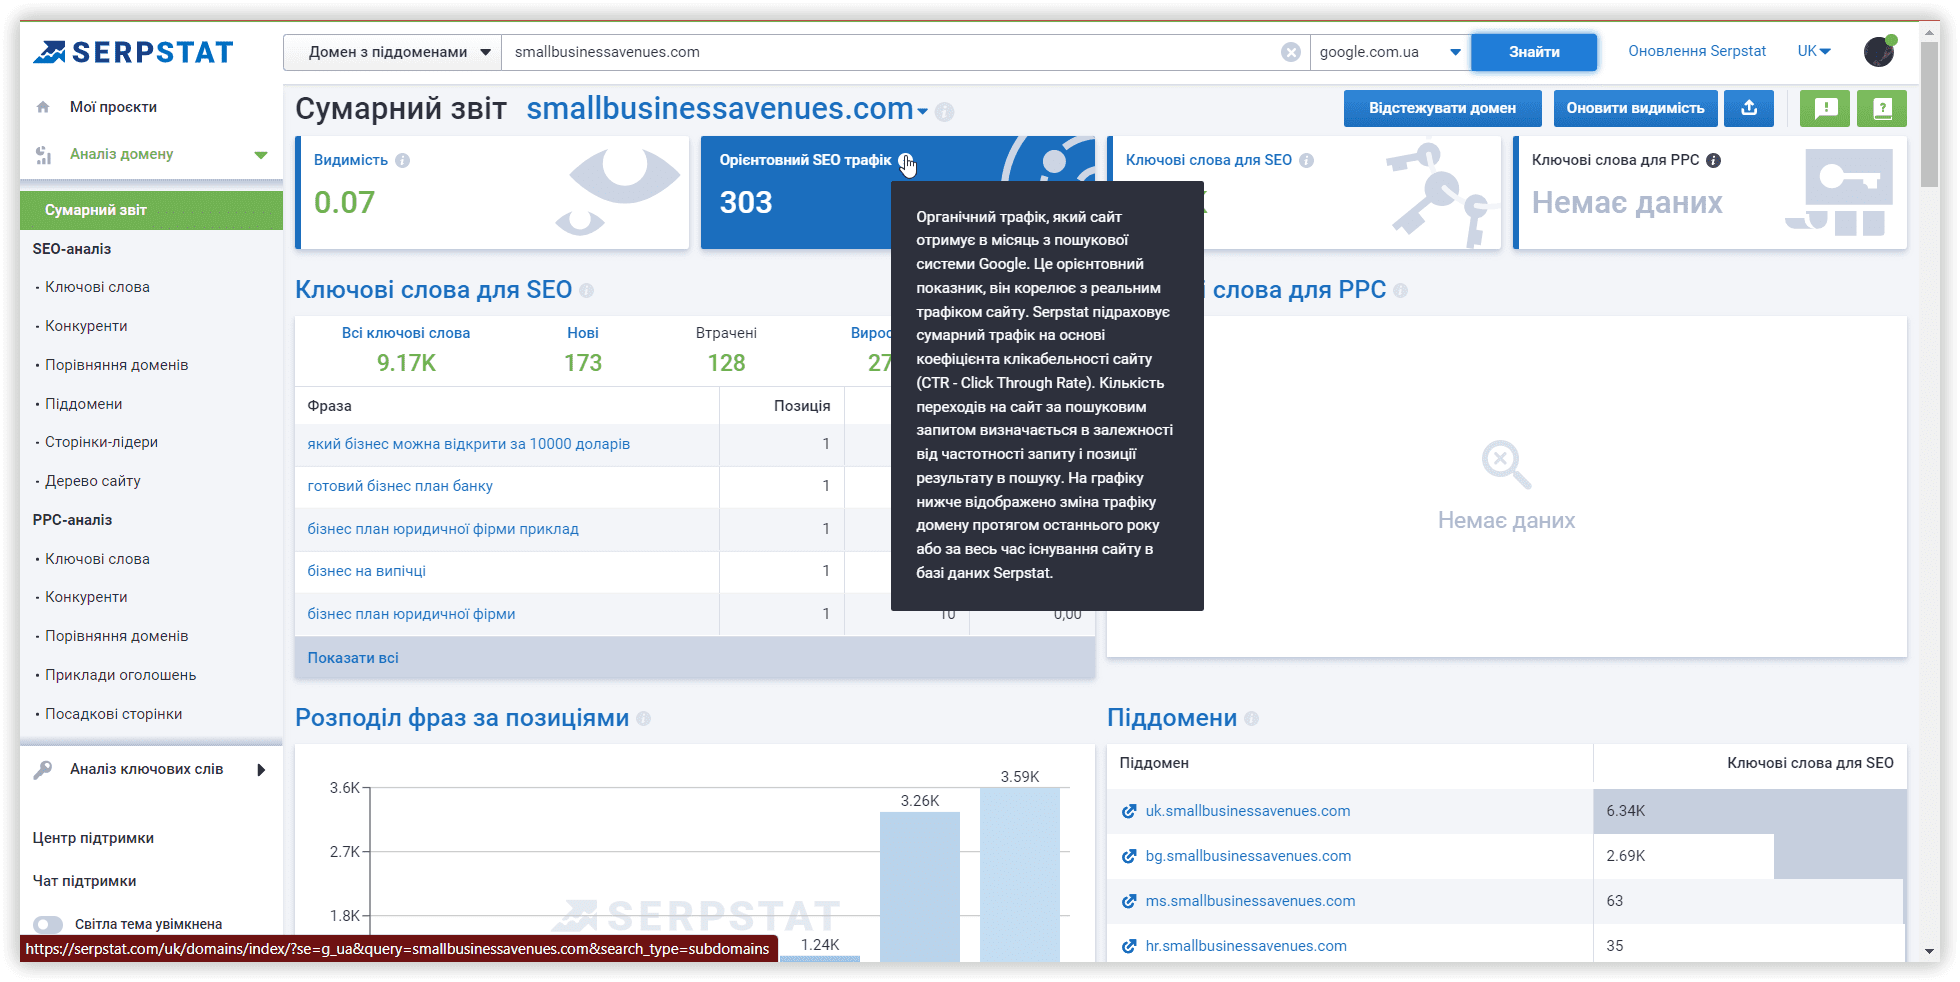Viewport: 1960px width, 982px height.
Task: Select the Втрачені keywords tab
Action: click(727, 350)
